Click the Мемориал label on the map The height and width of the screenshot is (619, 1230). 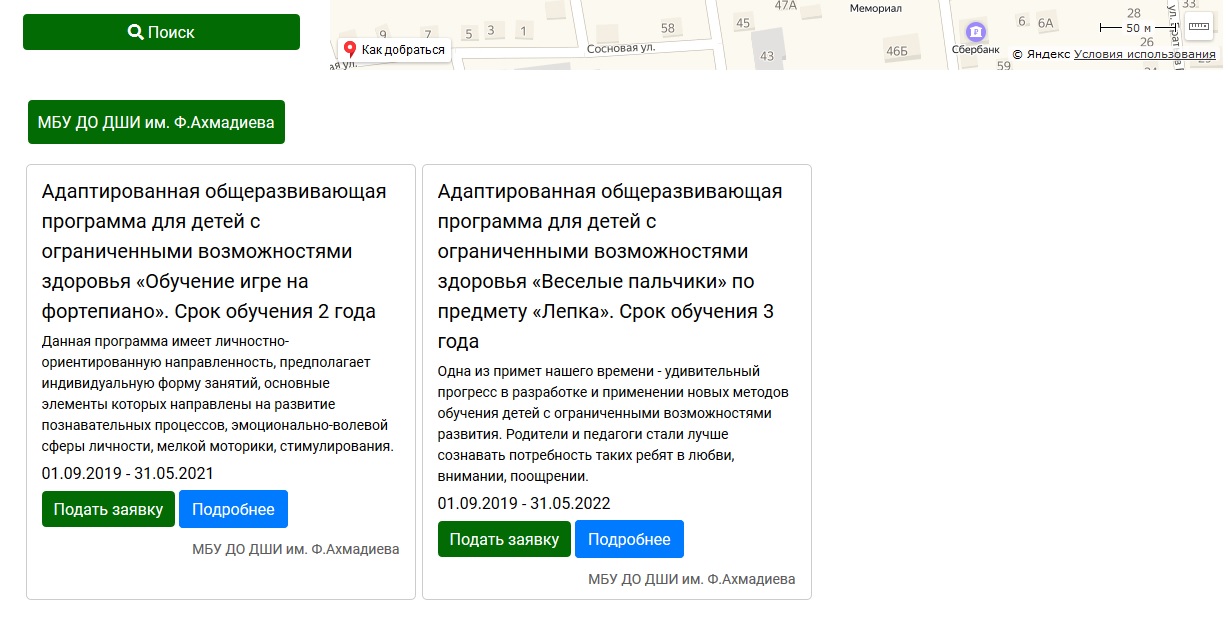point(875,8)
